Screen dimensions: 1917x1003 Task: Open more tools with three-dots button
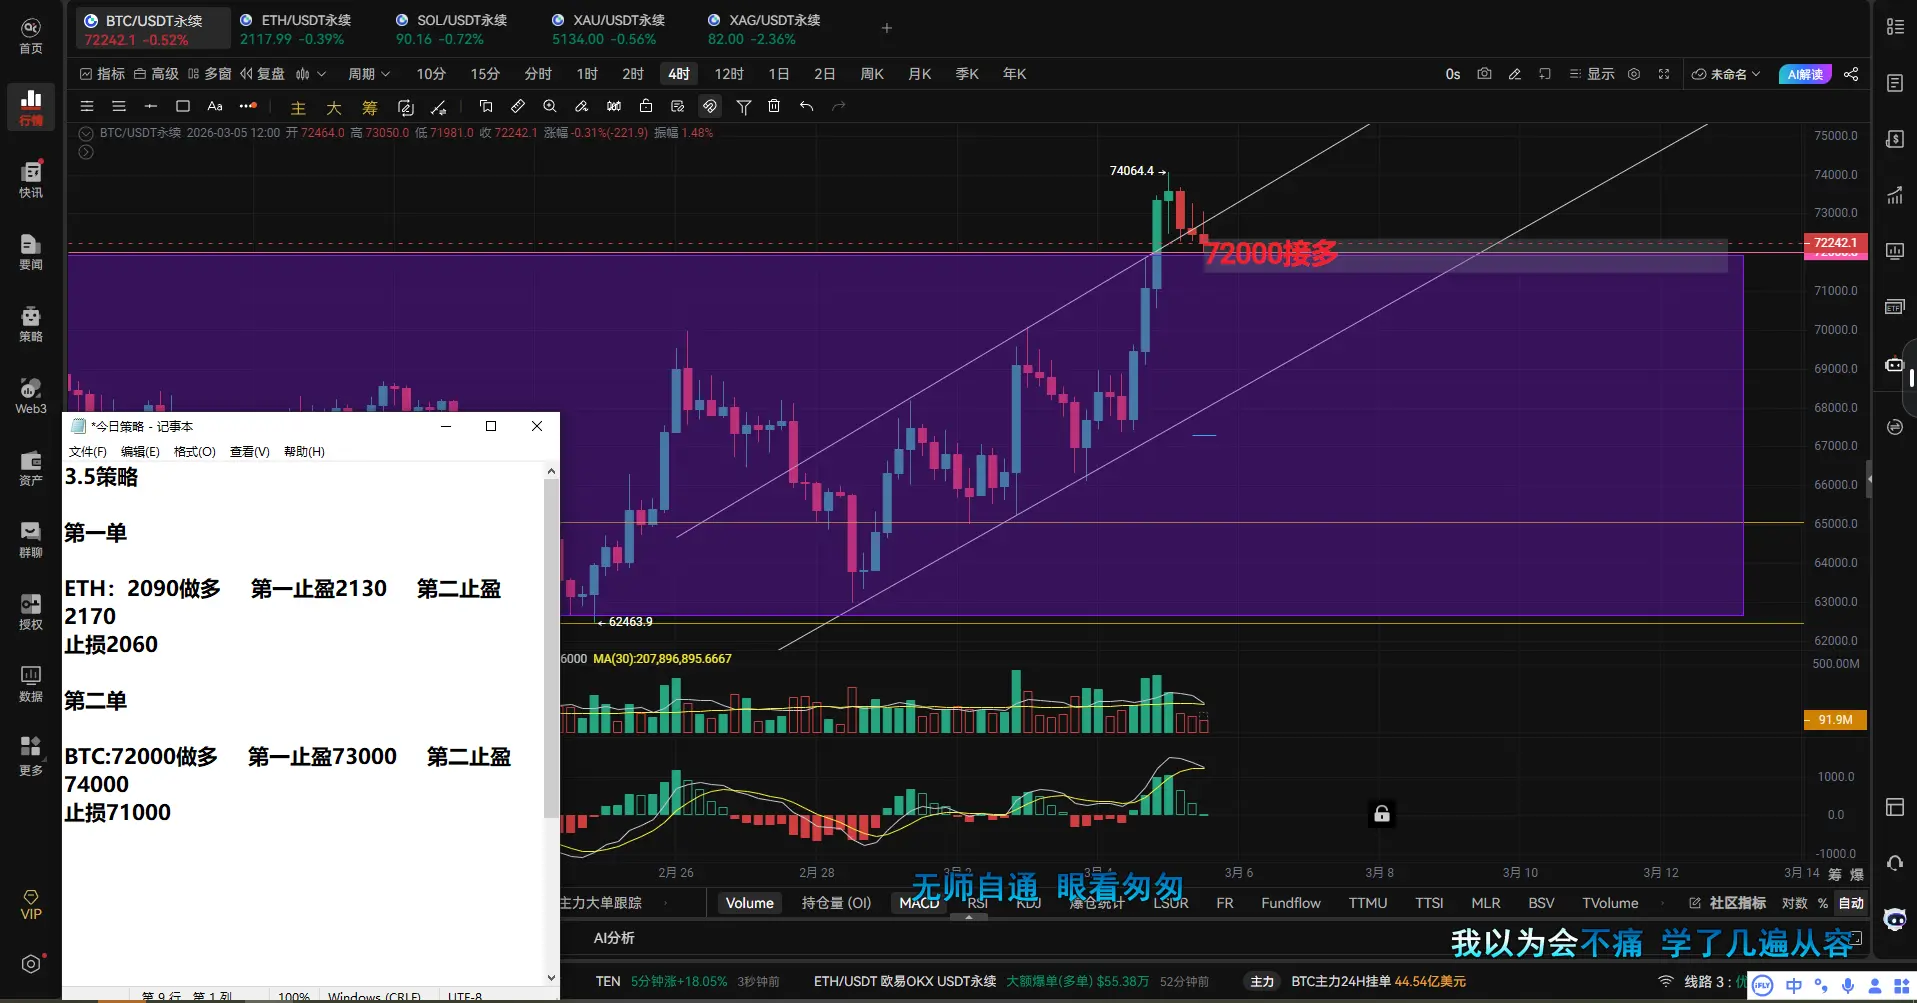(x=248, y=106)
